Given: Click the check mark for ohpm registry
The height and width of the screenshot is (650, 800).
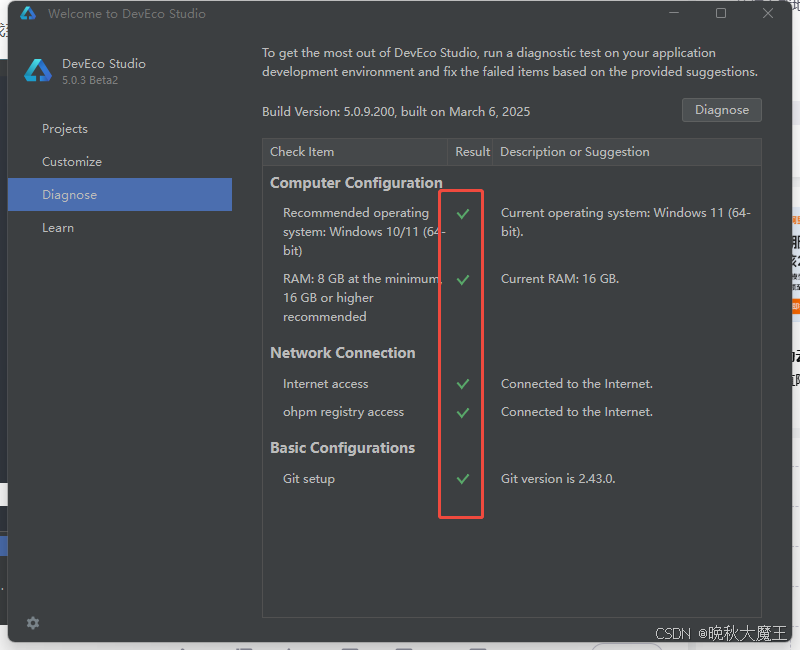Looking at the screenshot, I should (463, 412).
